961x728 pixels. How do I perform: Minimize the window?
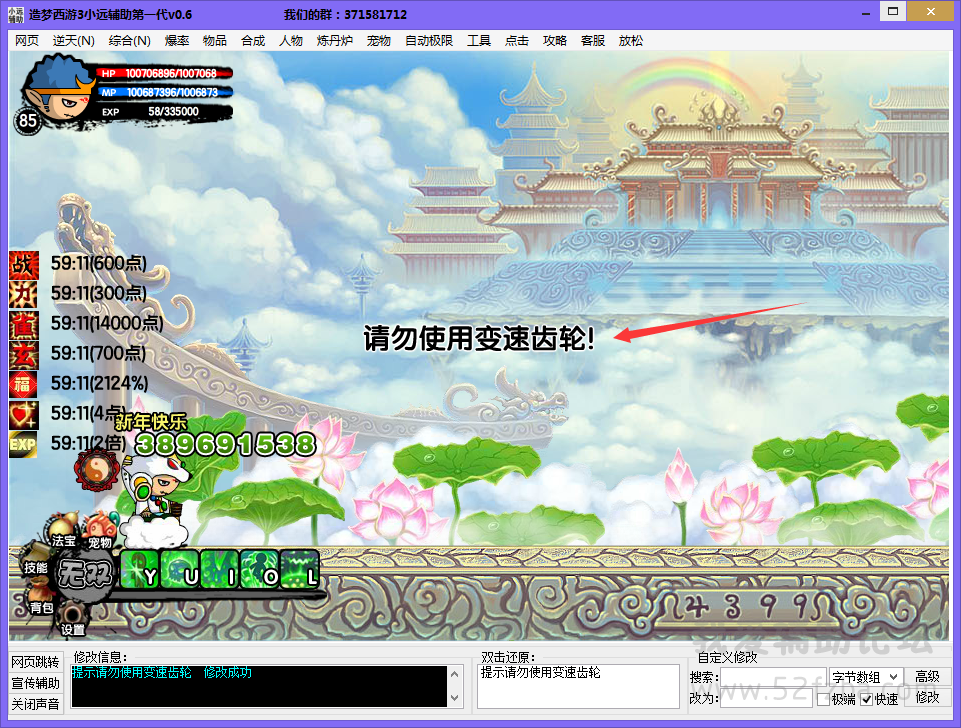coord(866,13)
